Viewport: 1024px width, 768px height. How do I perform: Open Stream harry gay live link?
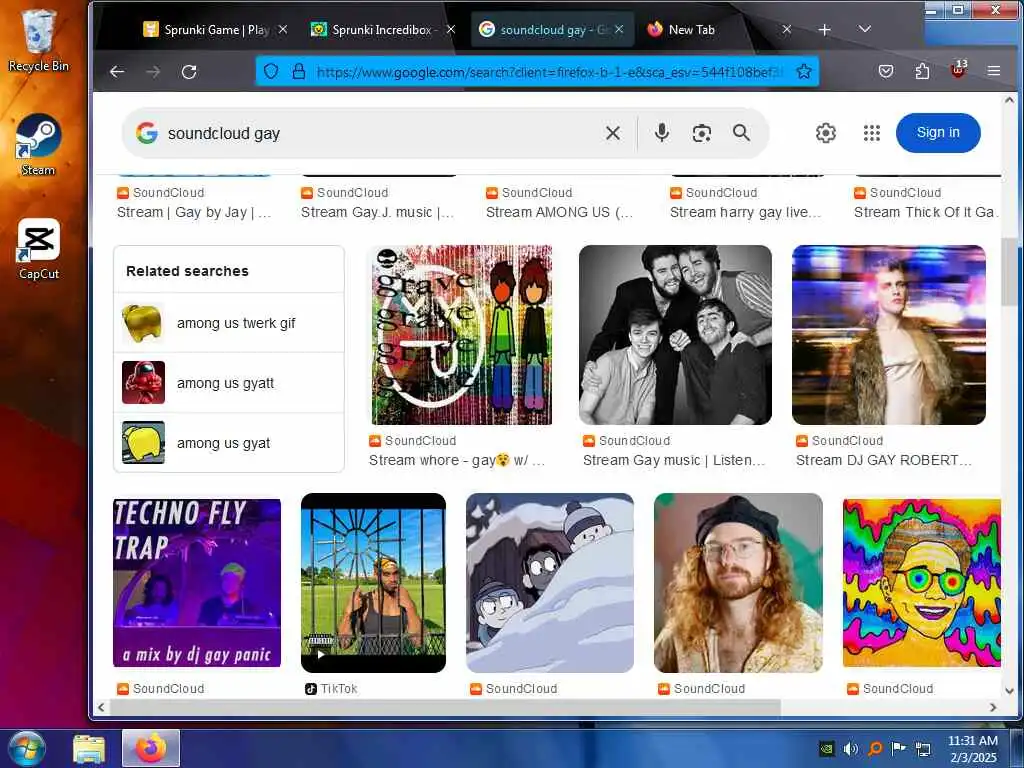[x=745, y=212]
